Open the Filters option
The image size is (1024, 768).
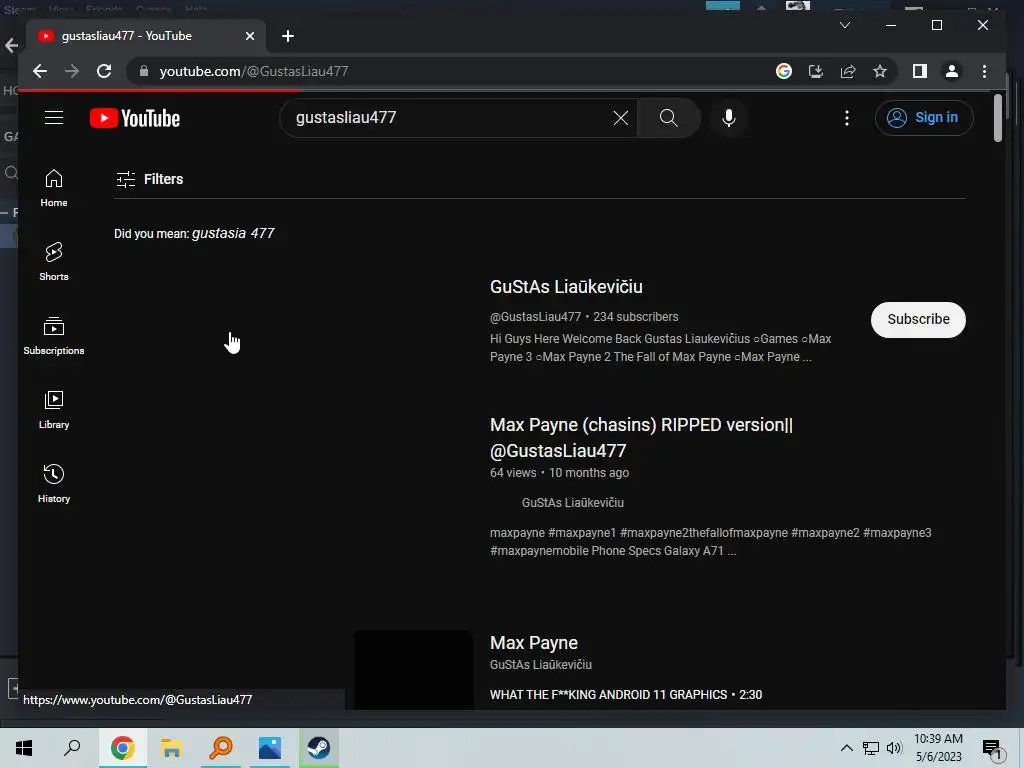(150, 179)
